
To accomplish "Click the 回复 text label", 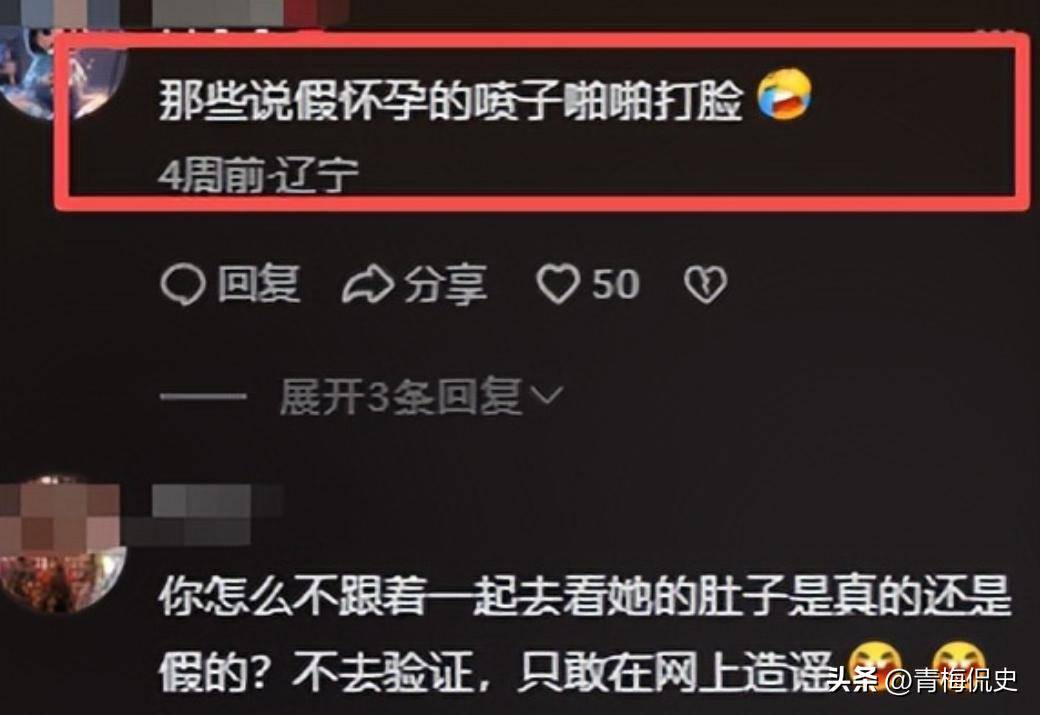I will (x=258, y=285).
